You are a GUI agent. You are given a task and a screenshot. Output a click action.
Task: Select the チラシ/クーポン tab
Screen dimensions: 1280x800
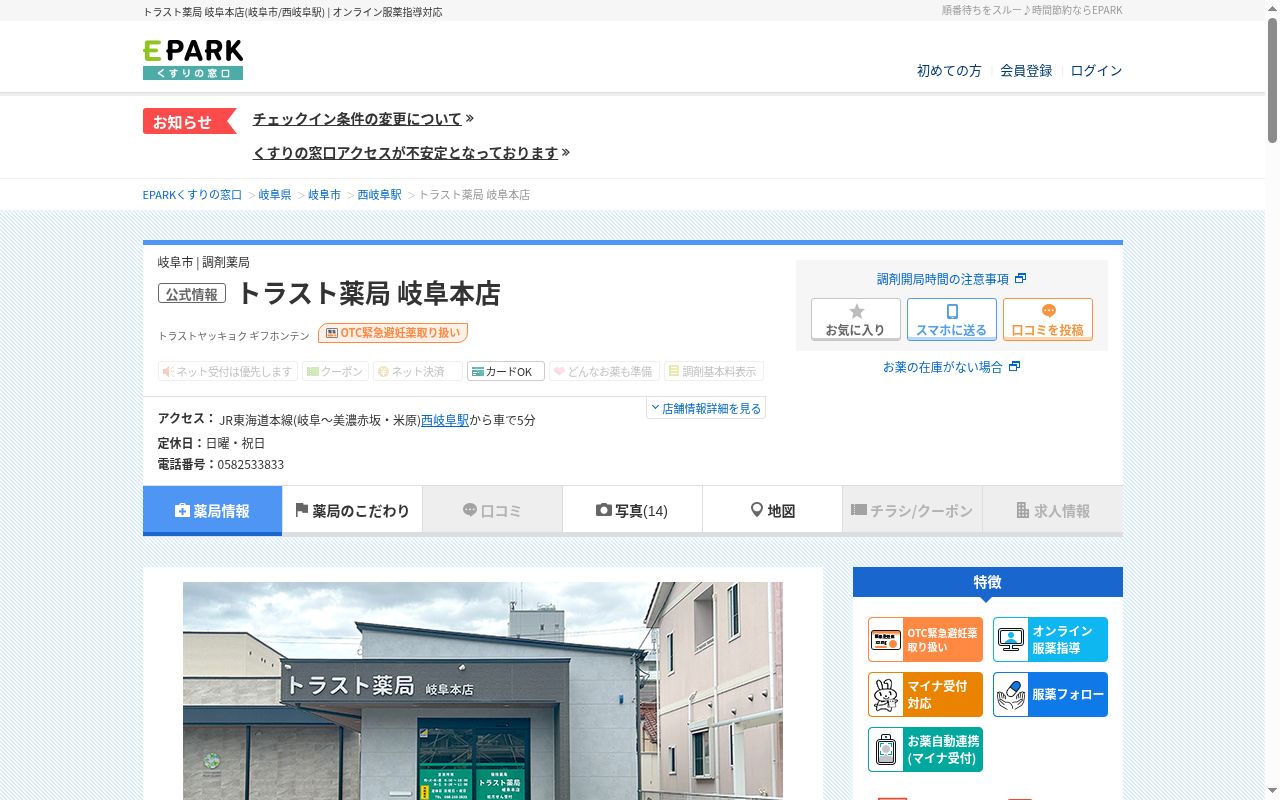tap(912, 511)
